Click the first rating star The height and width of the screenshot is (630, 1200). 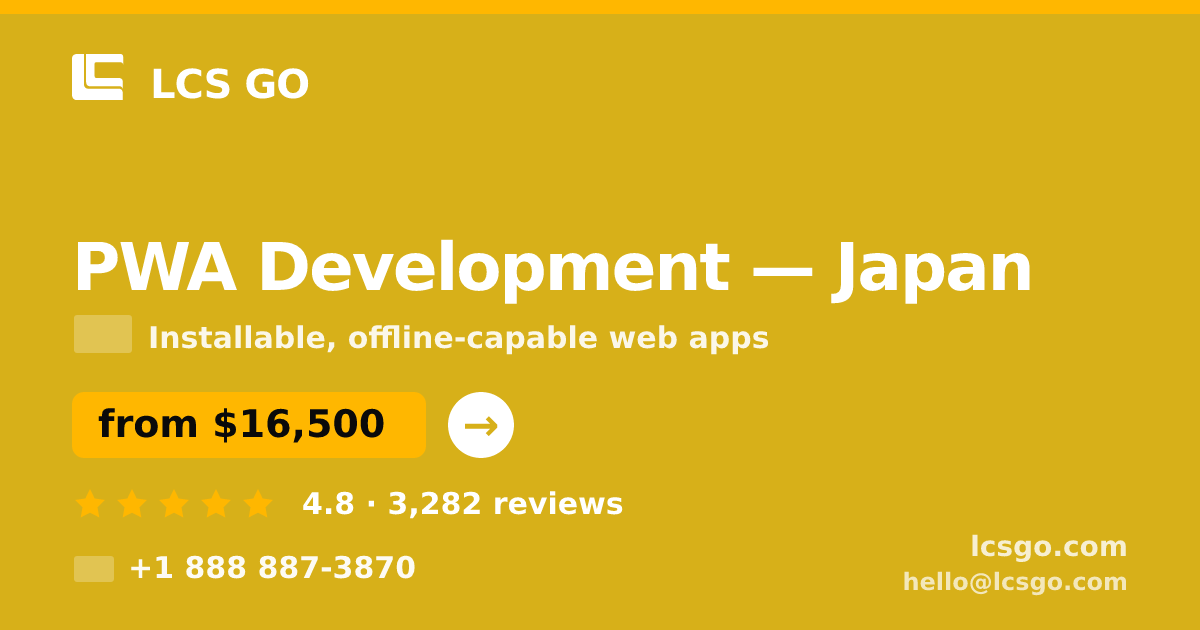[x=90, y=503]
